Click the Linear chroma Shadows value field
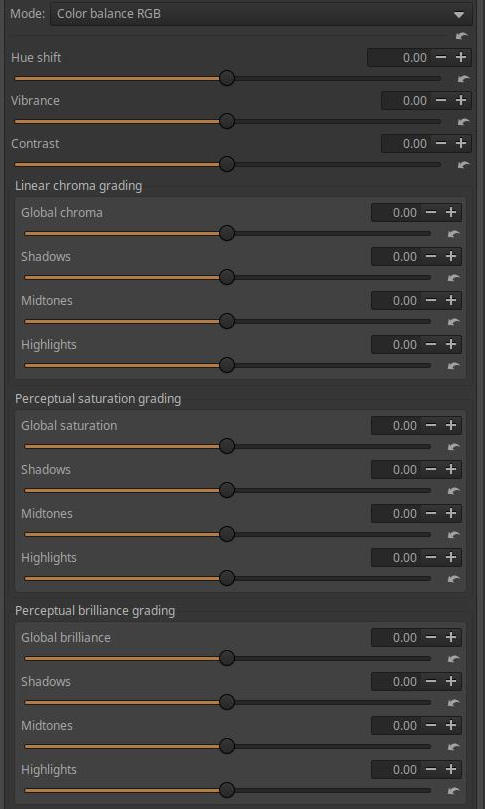This screenshot has height=809, width=485. [396, 256]
